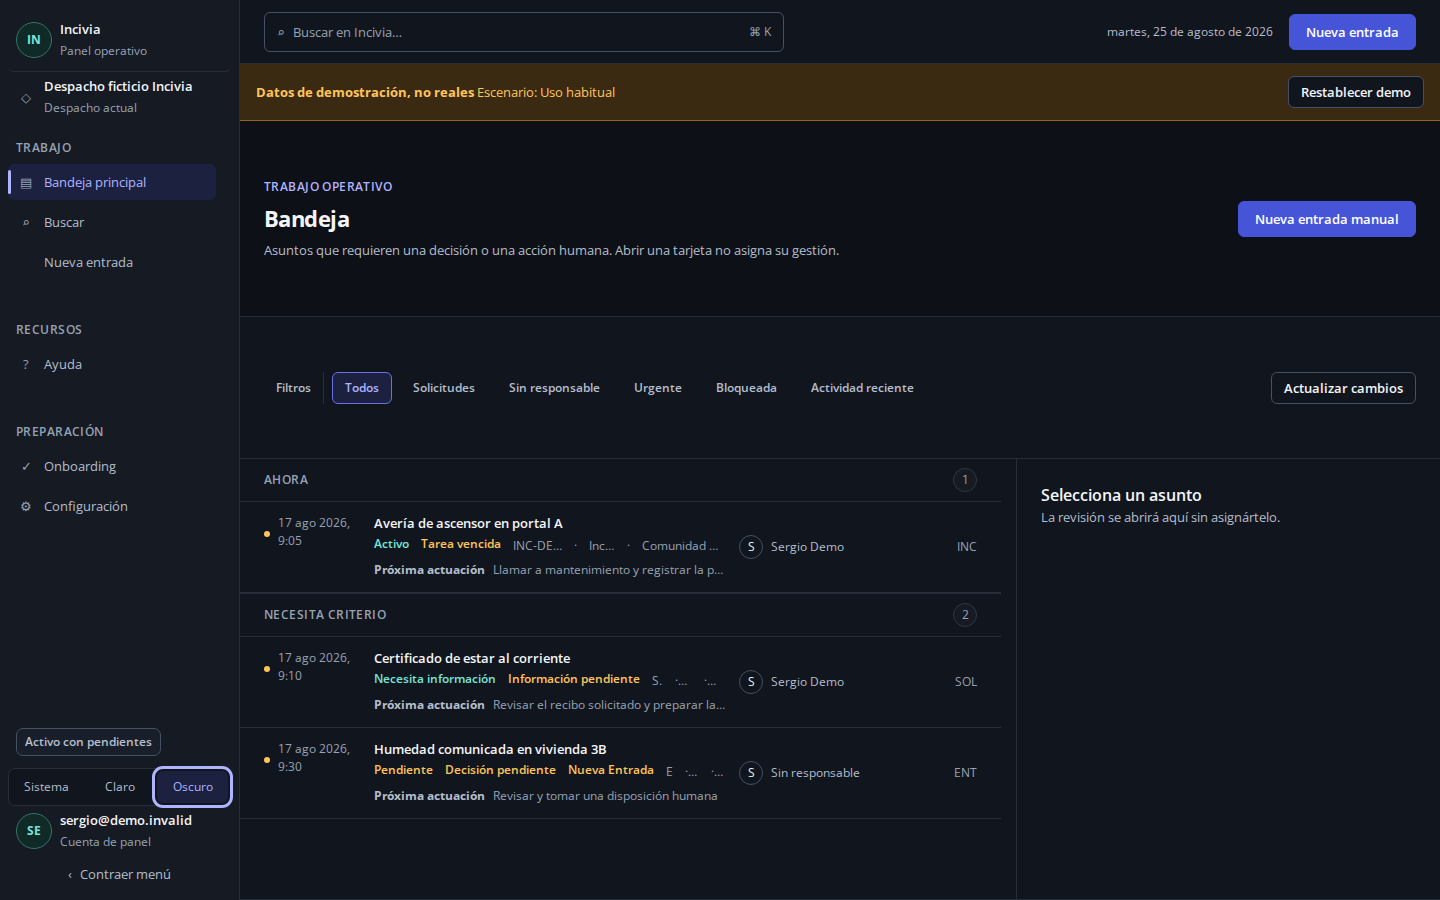
Task: Click the Sin responsable avatar in Humedad row
Action: pos(751,773)
